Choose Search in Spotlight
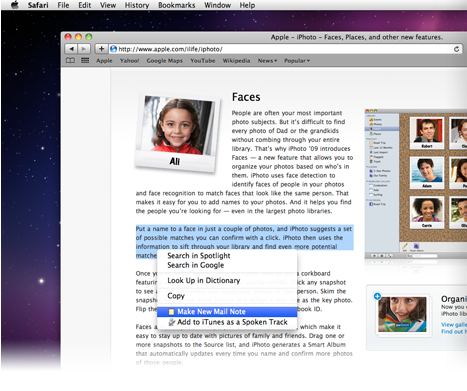 (x=227, y=256)
